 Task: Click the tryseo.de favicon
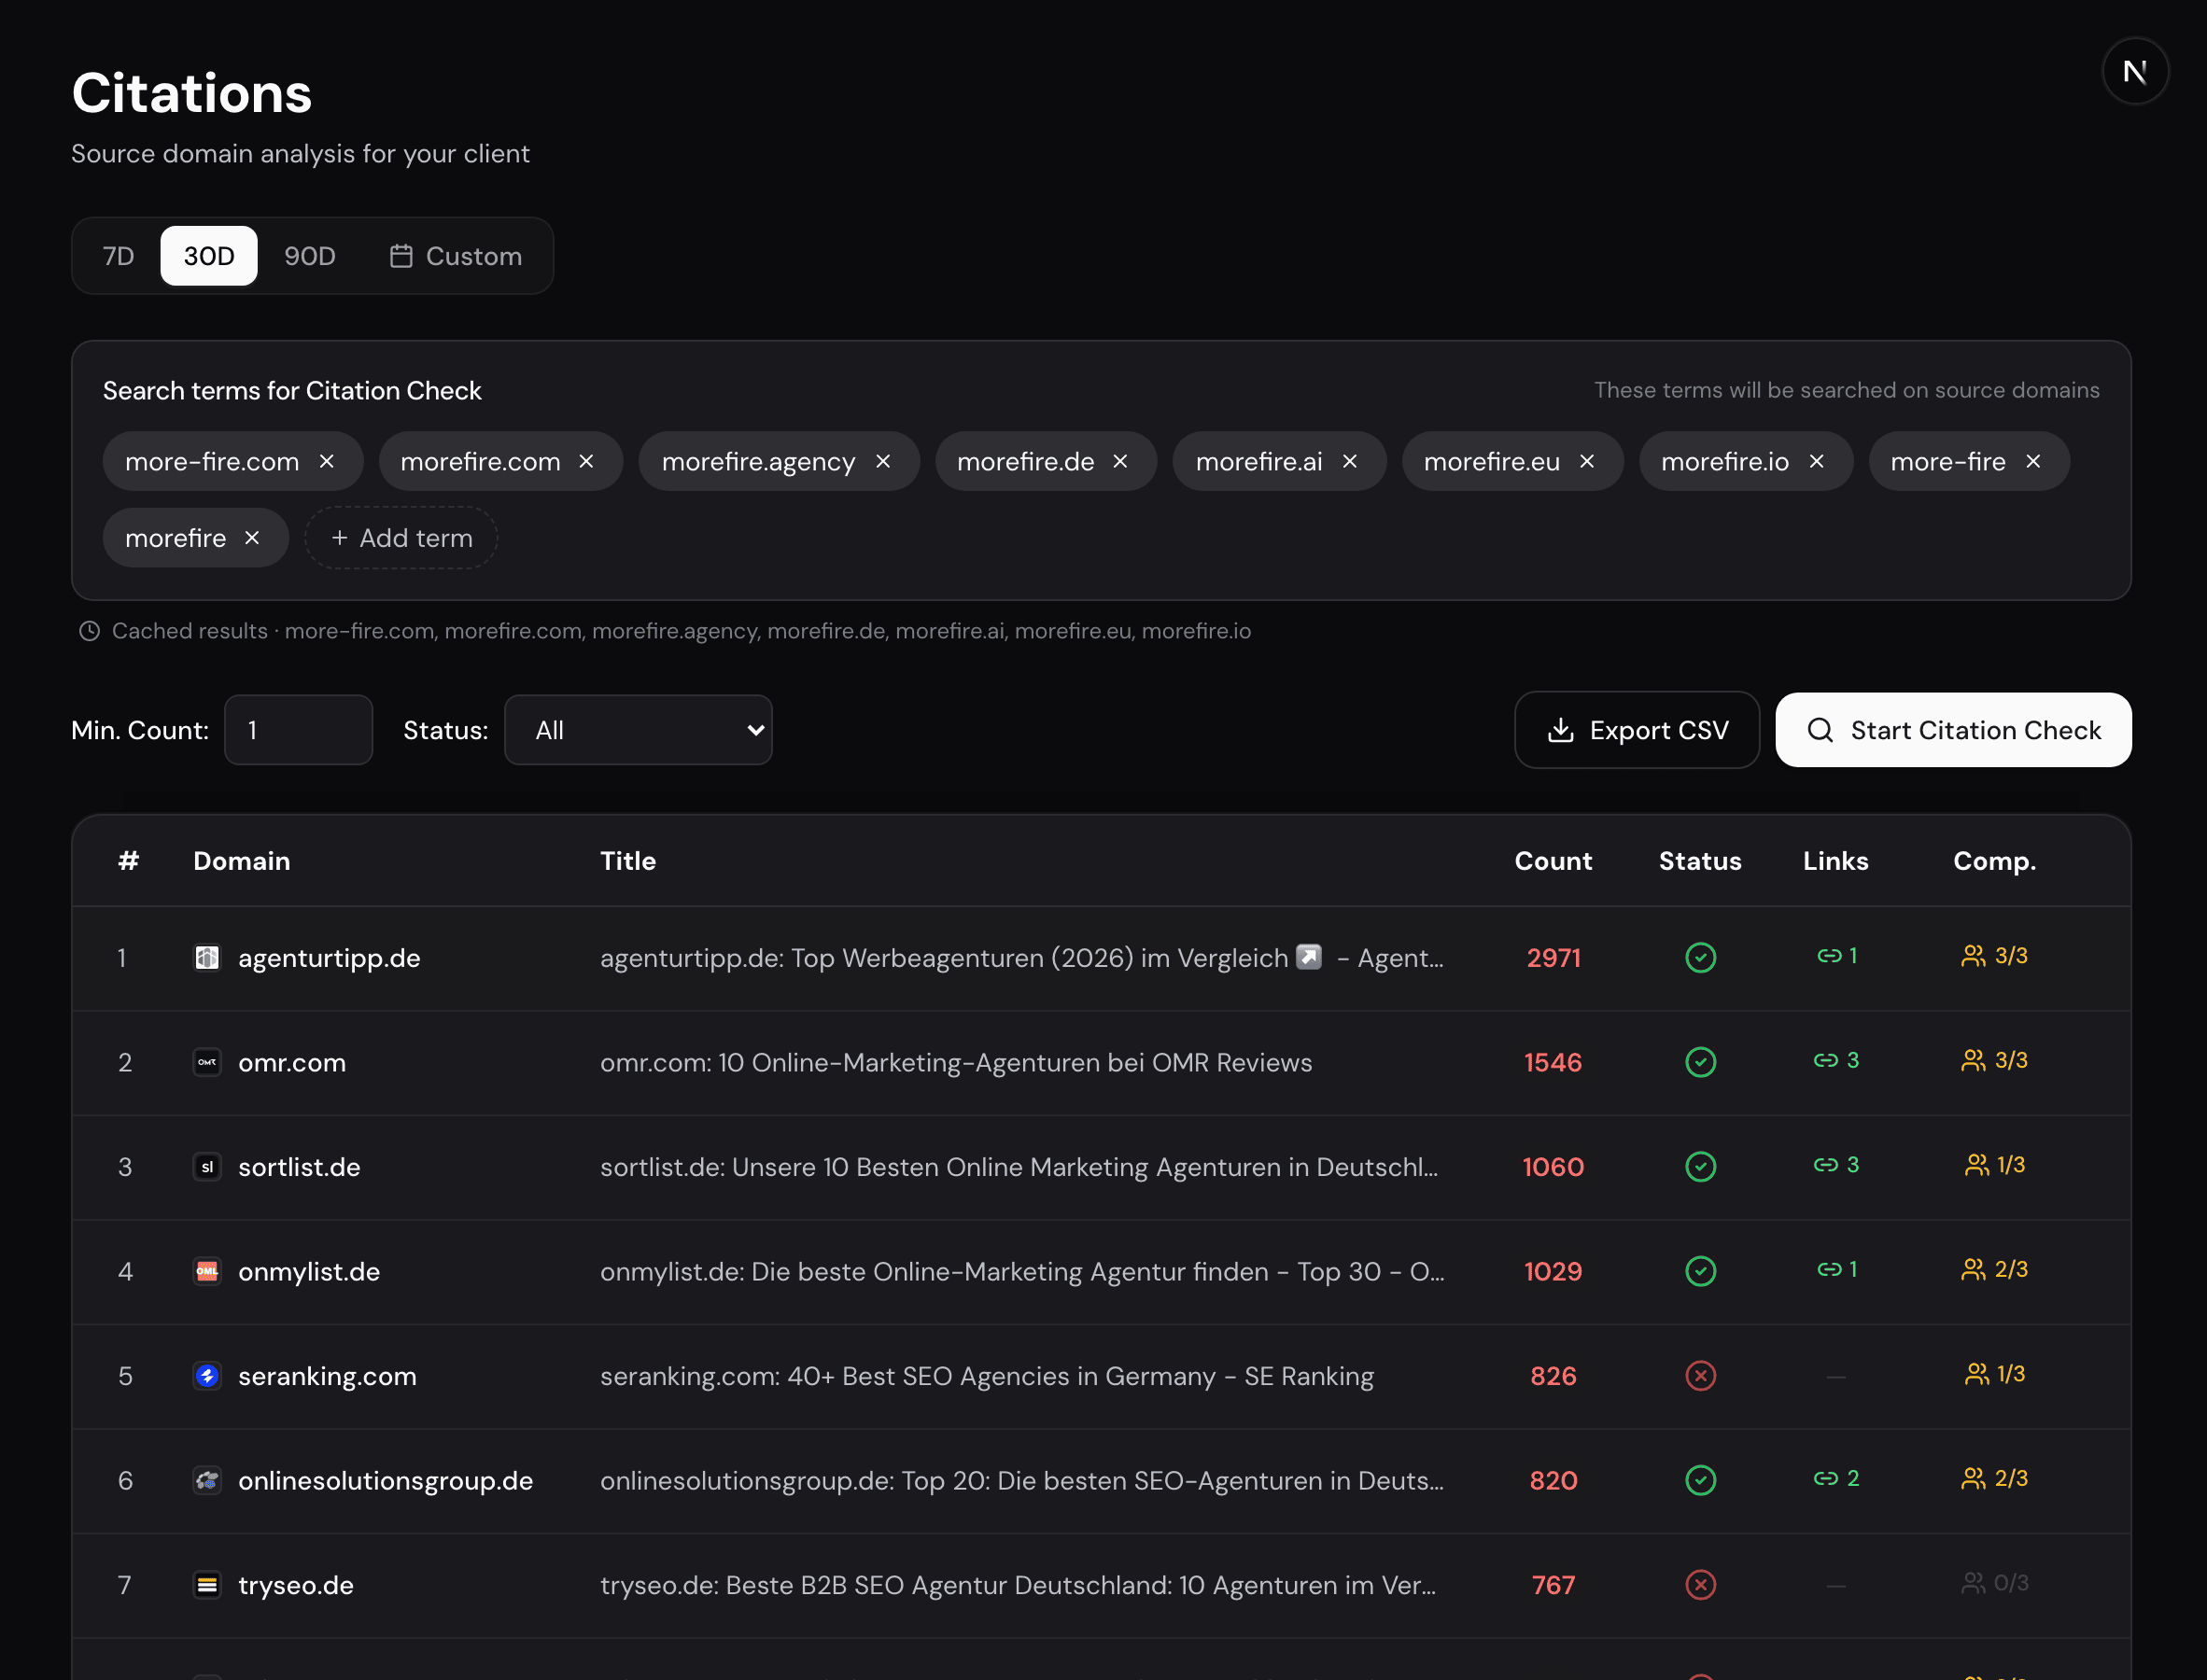pyautogui.click(x=207, y=1585)
